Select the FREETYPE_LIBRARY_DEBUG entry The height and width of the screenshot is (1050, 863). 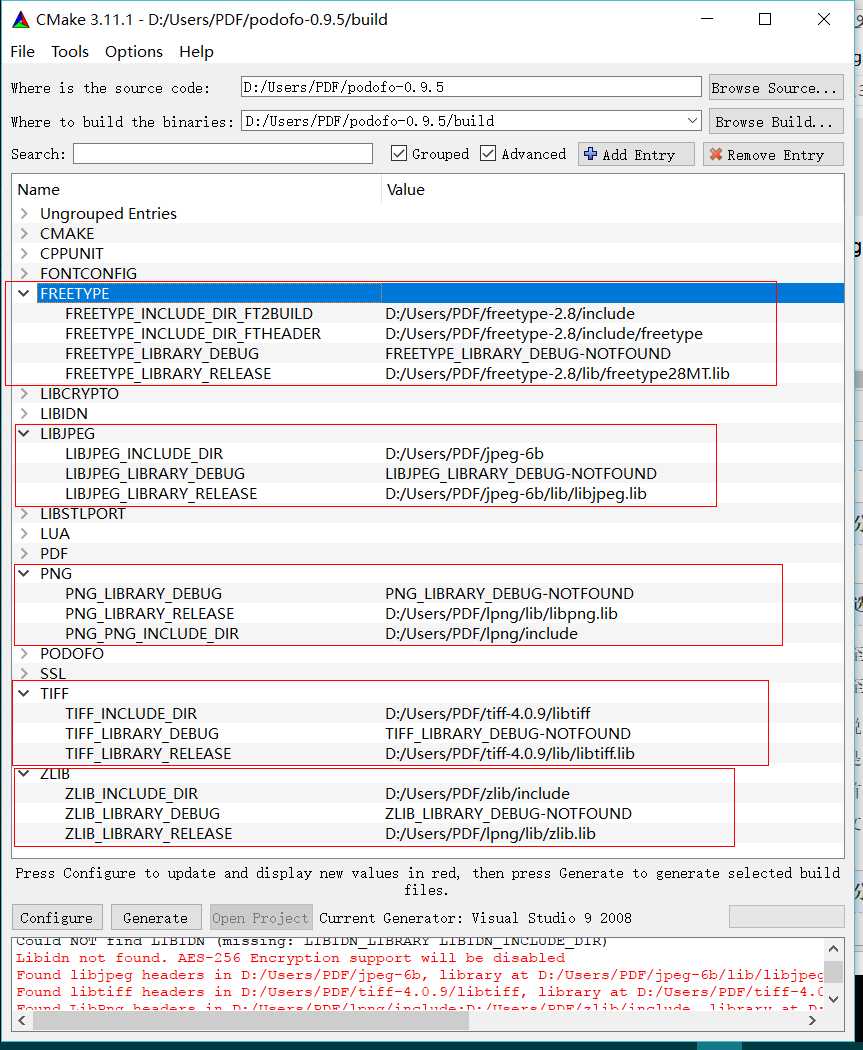tap(162, 354)
